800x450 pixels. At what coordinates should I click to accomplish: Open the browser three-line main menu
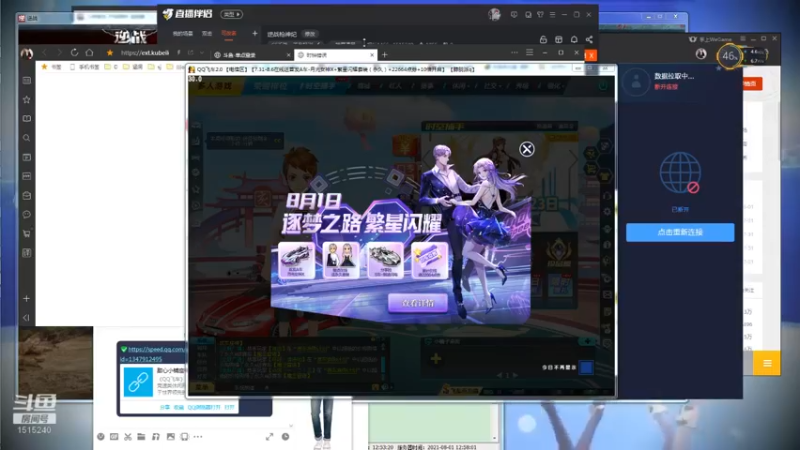click(530, 53)
